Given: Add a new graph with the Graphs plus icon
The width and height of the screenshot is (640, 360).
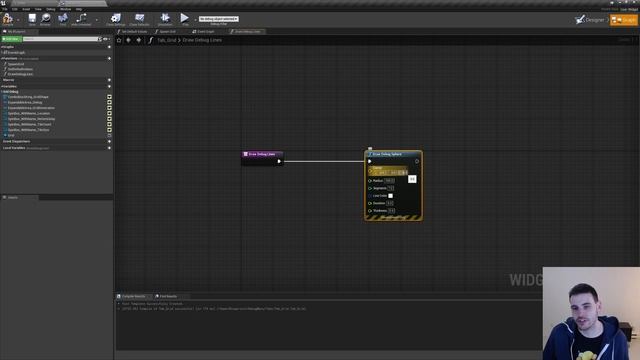Looking at the screenshot, I should 109,47.
